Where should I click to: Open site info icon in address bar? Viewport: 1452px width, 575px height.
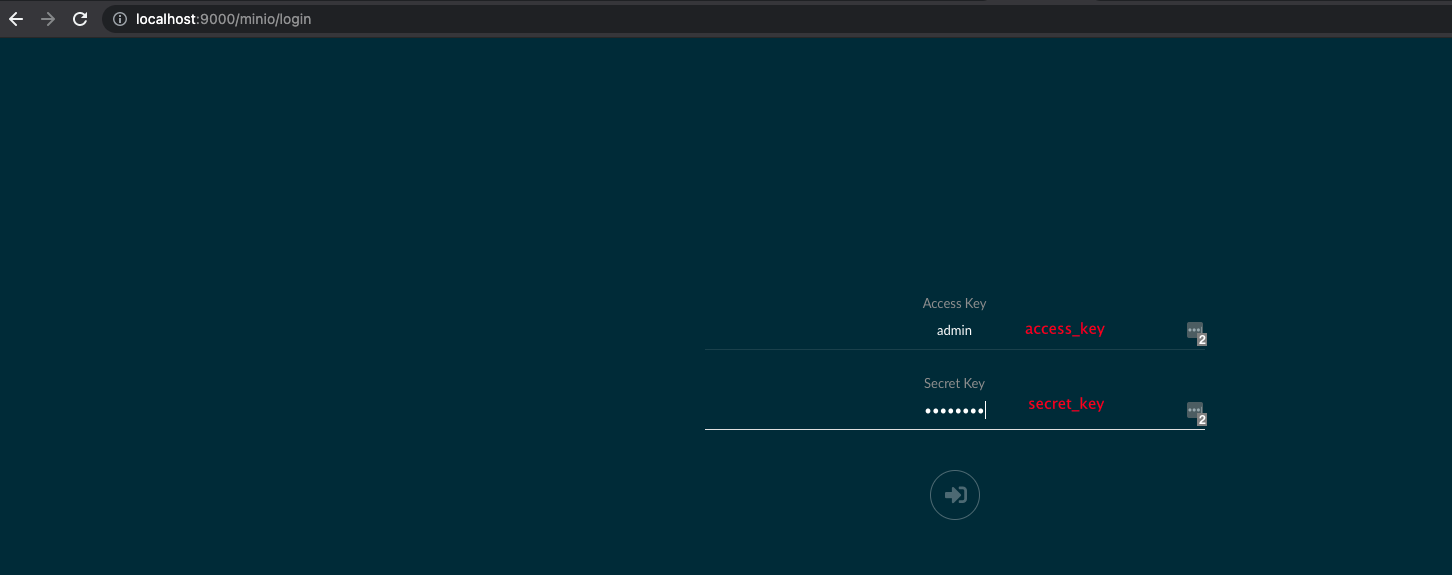click(120, 19)
